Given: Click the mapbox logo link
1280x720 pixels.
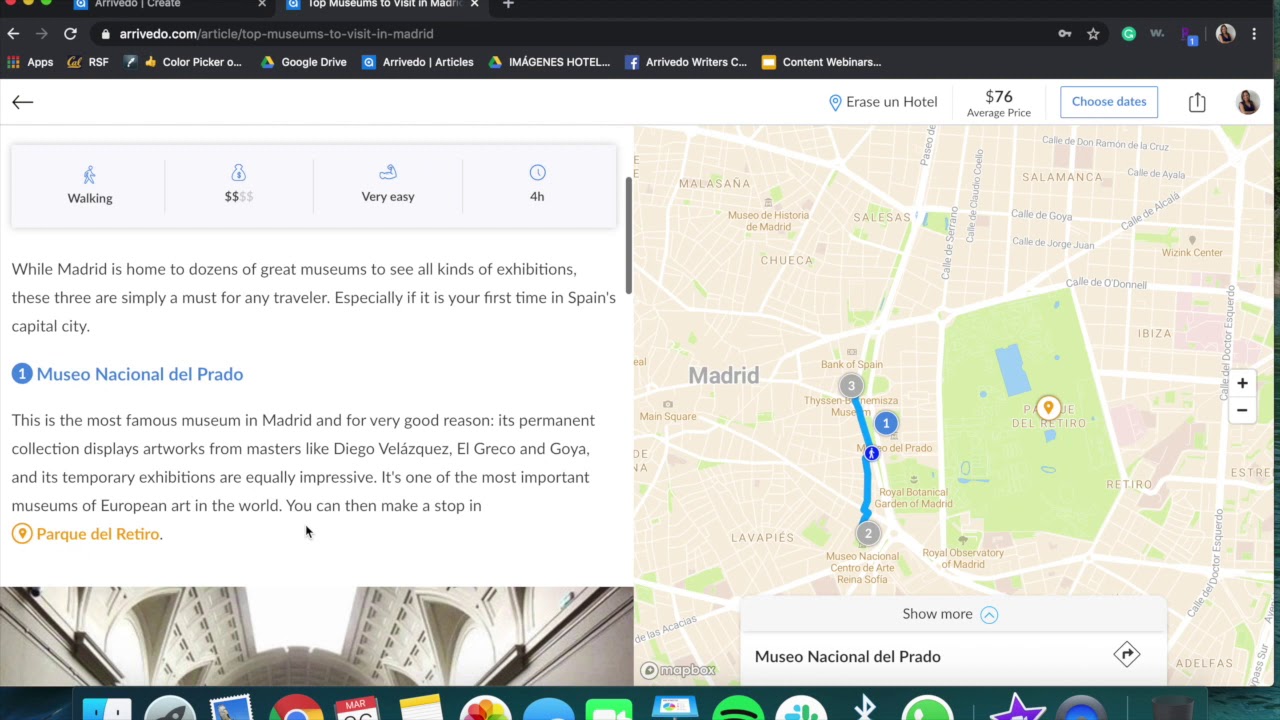Looking at the screenshot, I should tap(678, 670).
